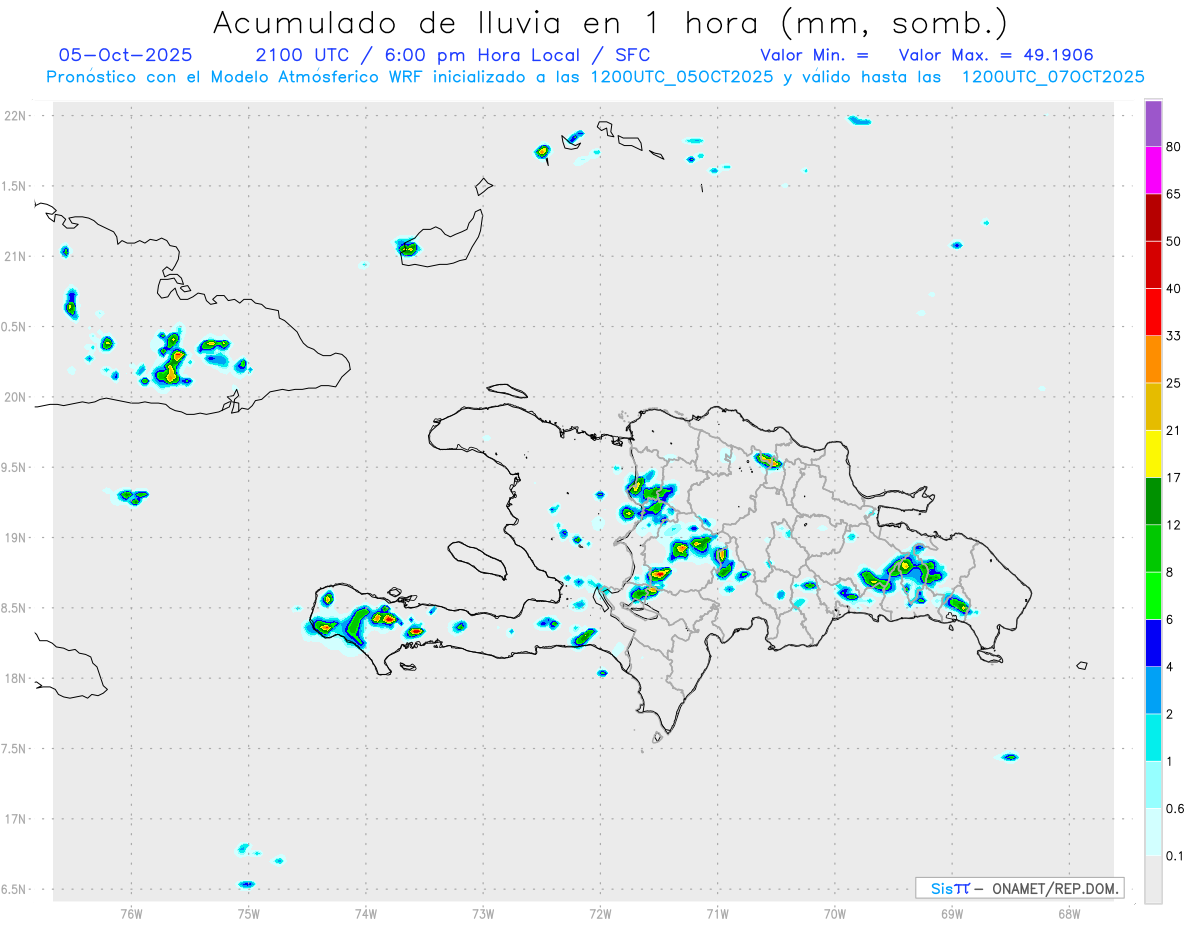Click the "Valor Max. = 49.1906" text
The image size is (1200, 927).
(996, 55)
